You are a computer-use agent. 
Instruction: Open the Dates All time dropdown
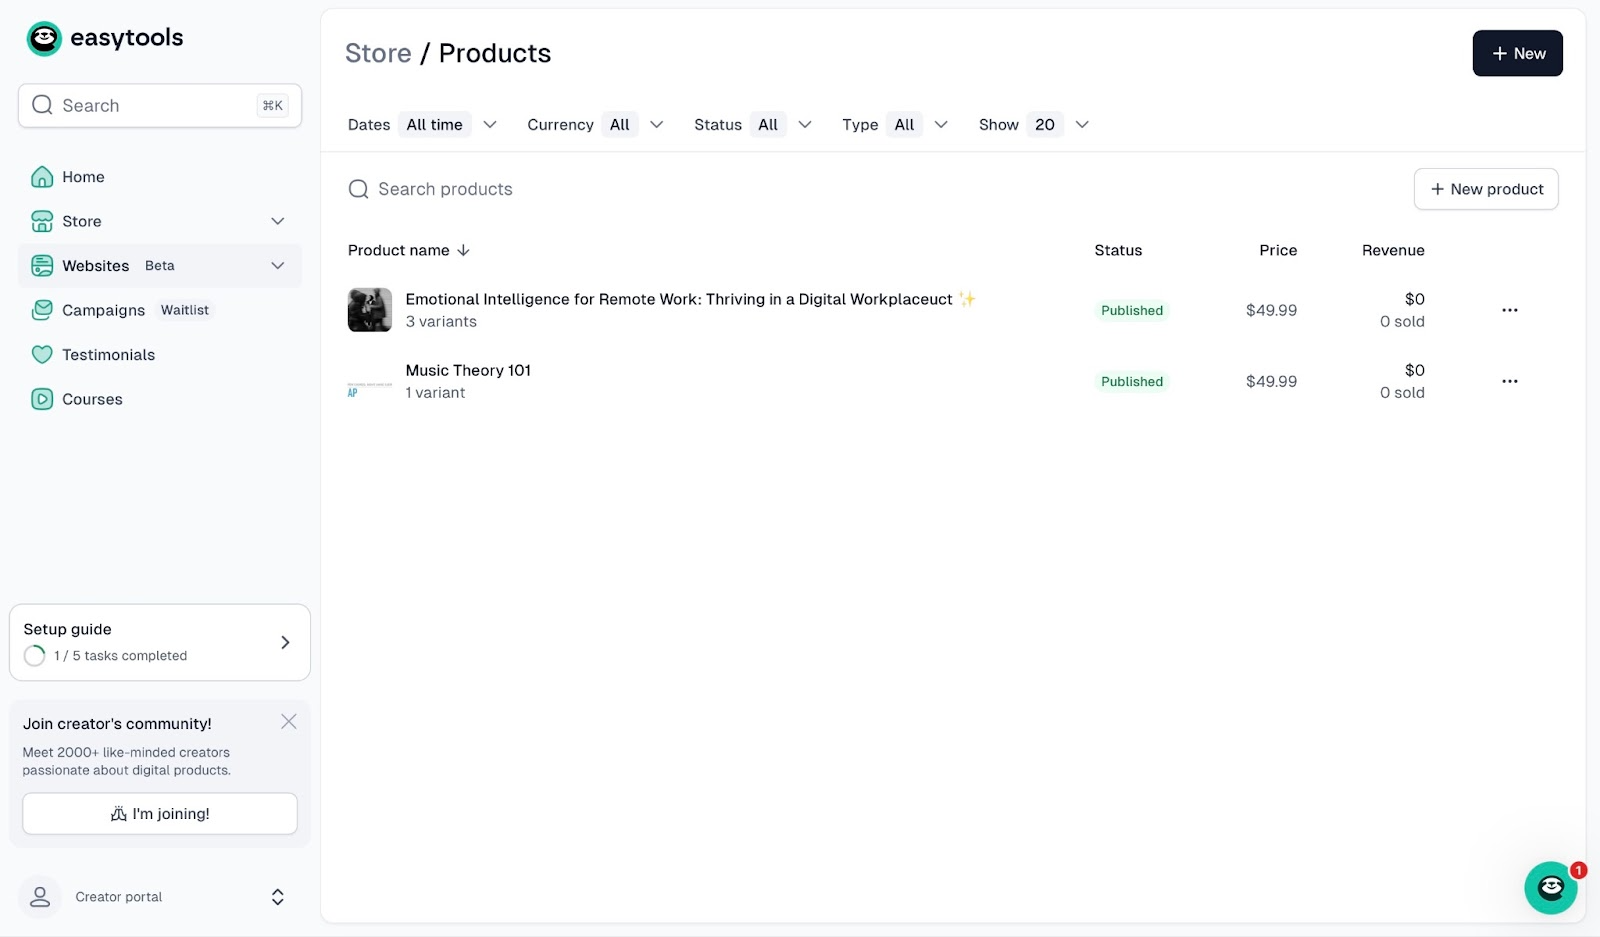coord(448,125)
